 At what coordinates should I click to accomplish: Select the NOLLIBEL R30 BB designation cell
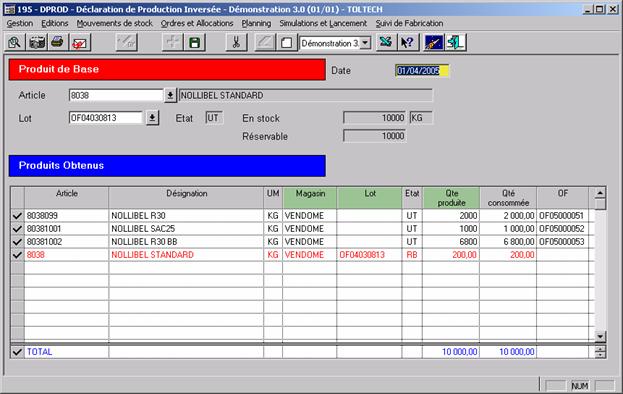click(186, 242)
